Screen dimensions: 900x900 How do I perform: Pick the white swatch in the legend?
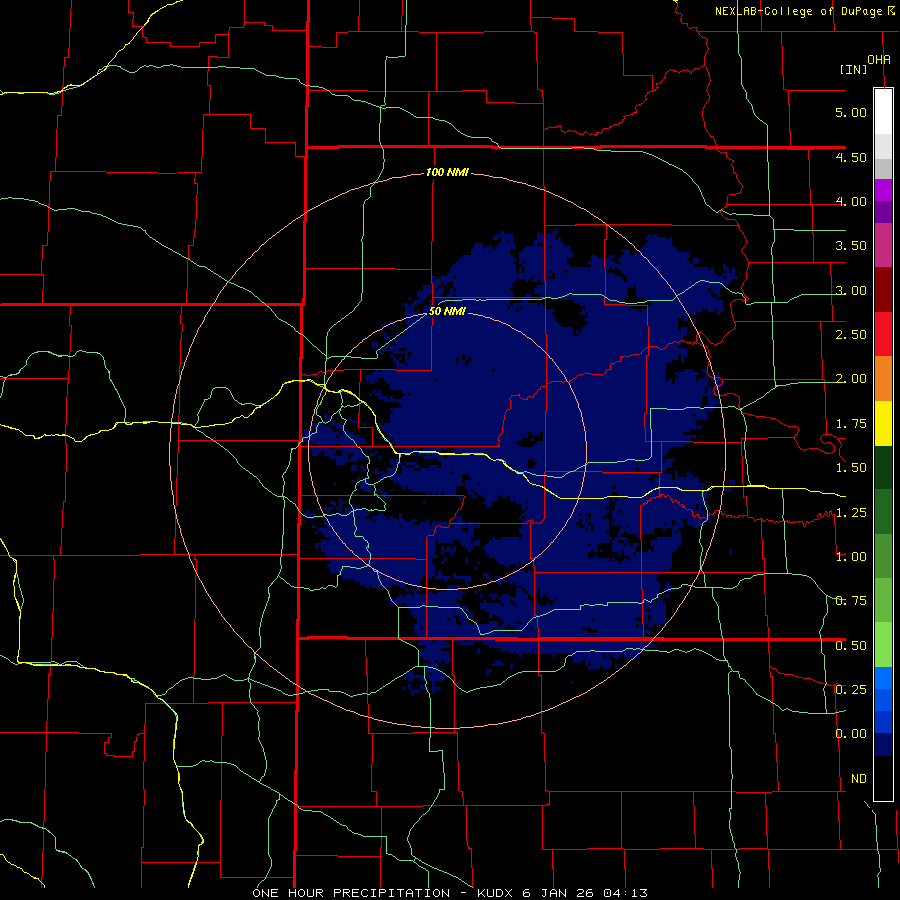(x=883, y=112)
